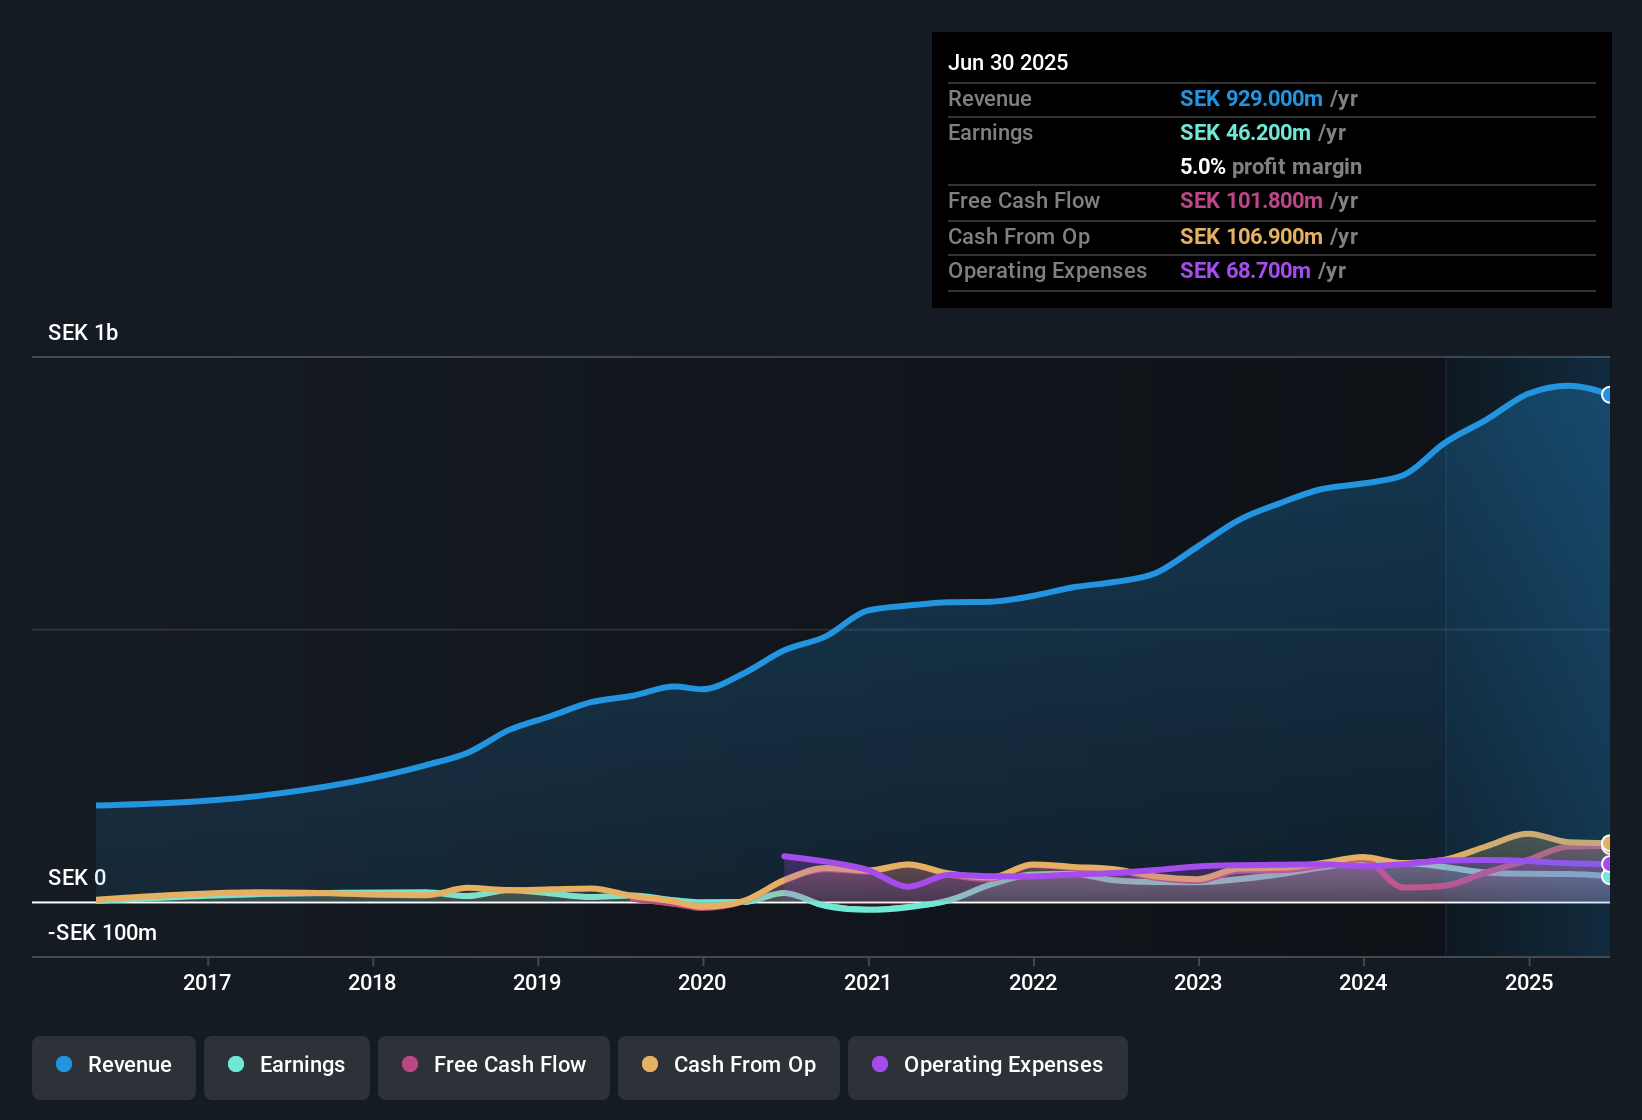The width and height of the screenshot is (1642, 1120).
Task: Click the Revenue row label in tooltip
Action: point(989,98)
